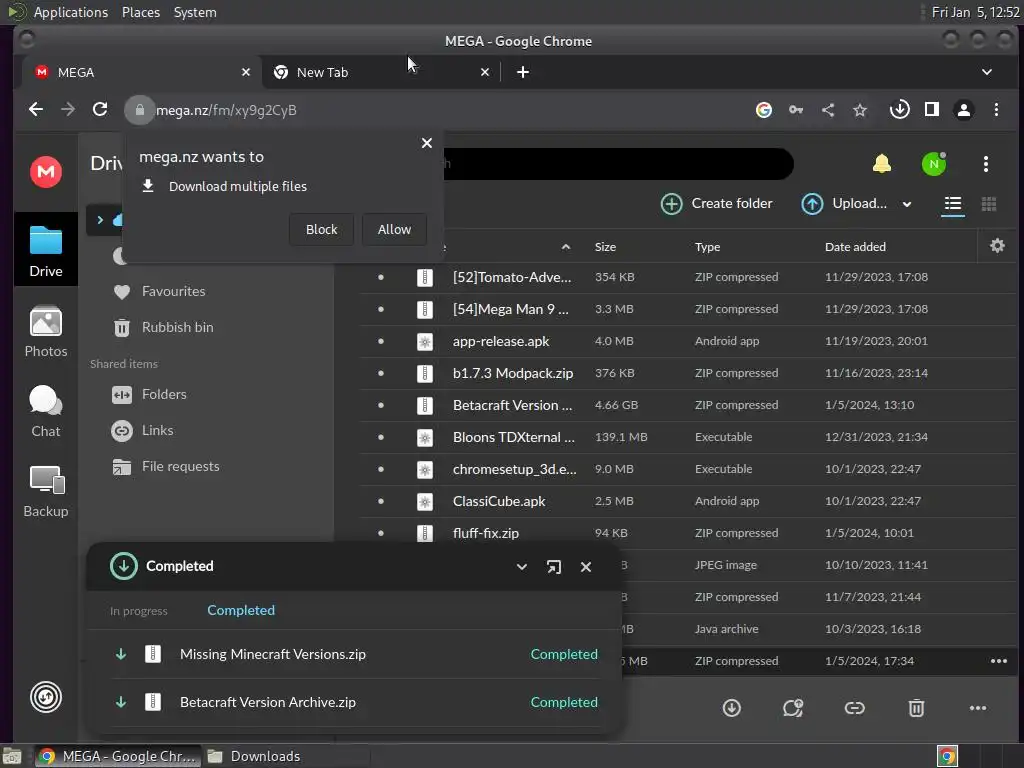The width and height of the screenshot is (1024, 768).
Task: Click the get link icon in bottom bar
Action: pyautogui.click(x=854, y=708)
